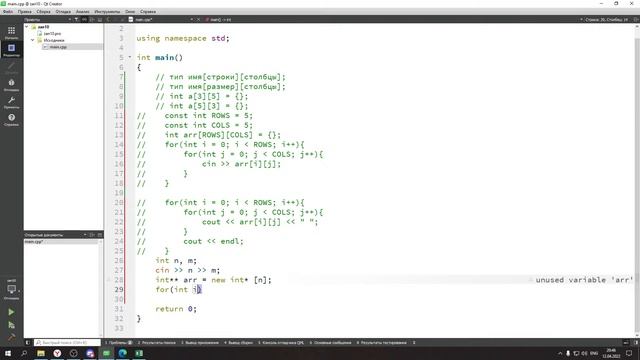Open the Справка menu
This screenshot has height=360, width=640.
click(x=148, y=11)
